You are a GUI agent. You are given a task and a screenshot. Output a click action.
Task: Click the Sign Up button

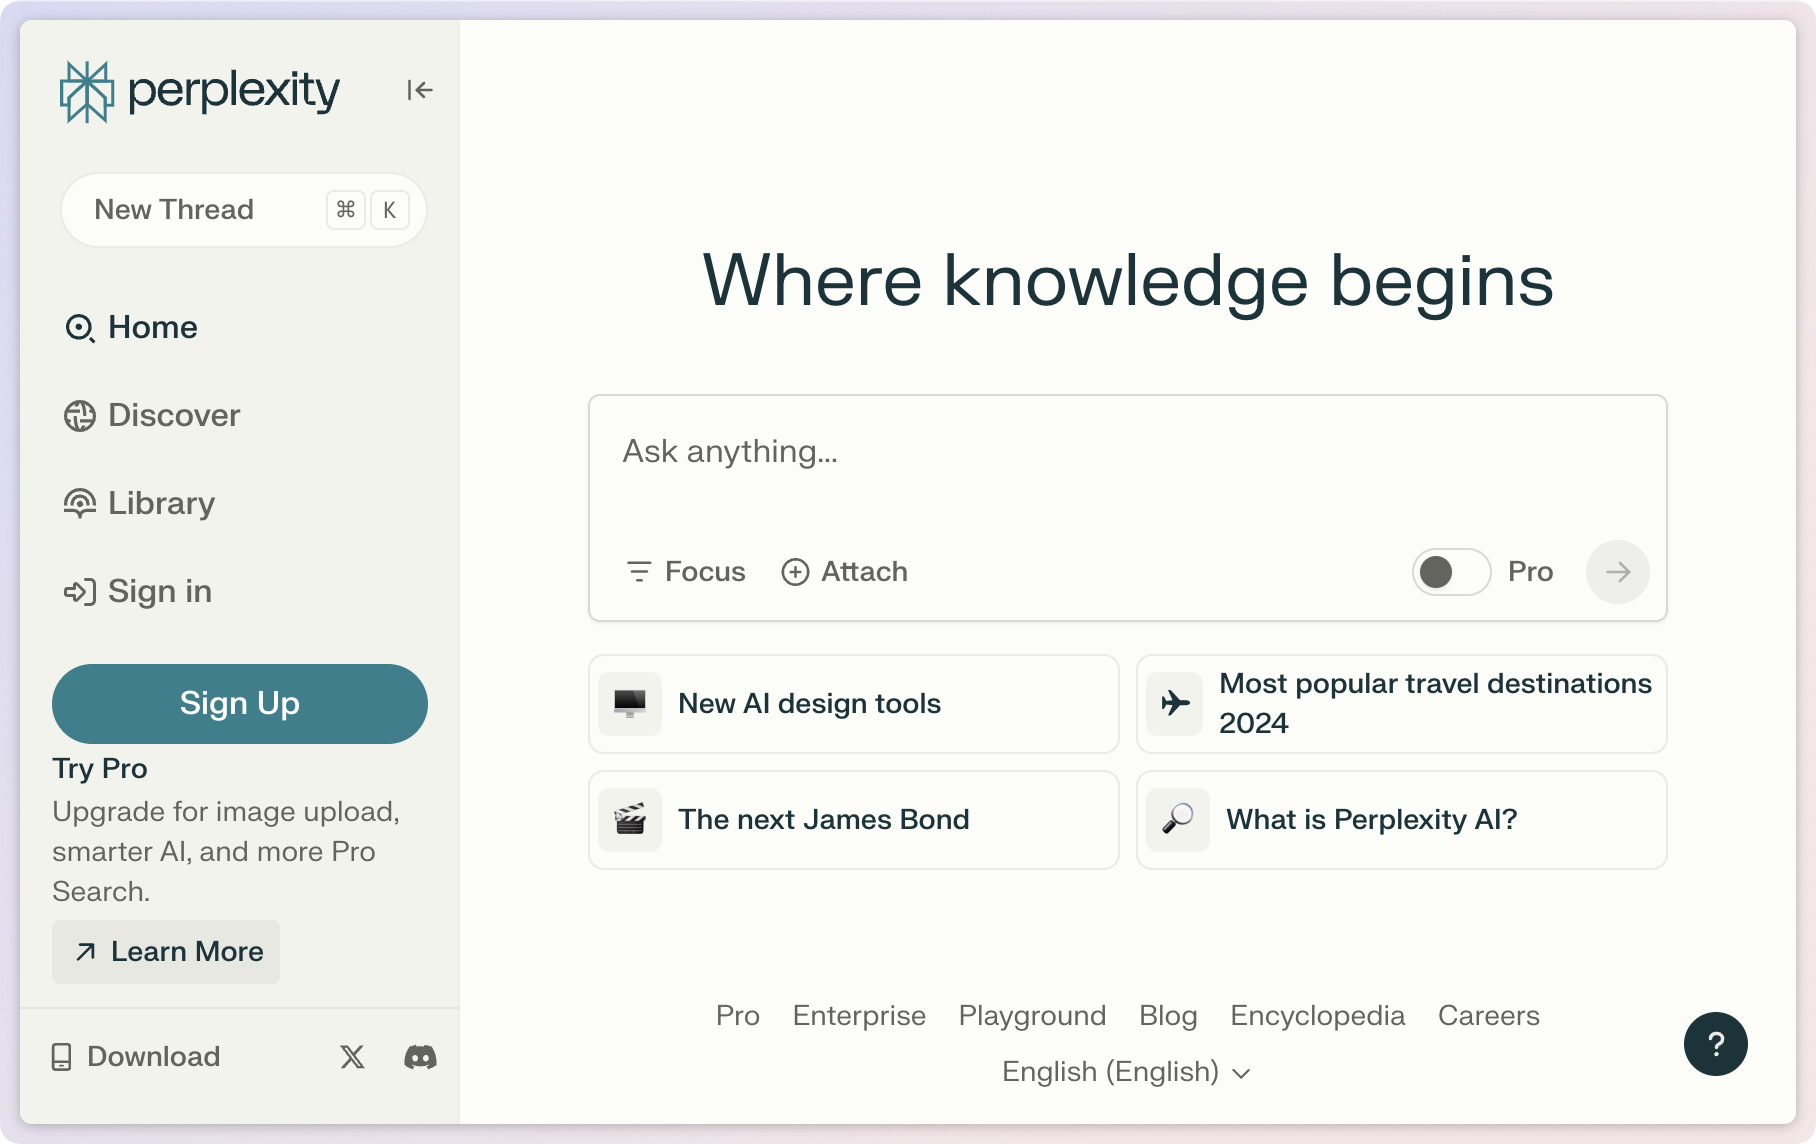240,704
